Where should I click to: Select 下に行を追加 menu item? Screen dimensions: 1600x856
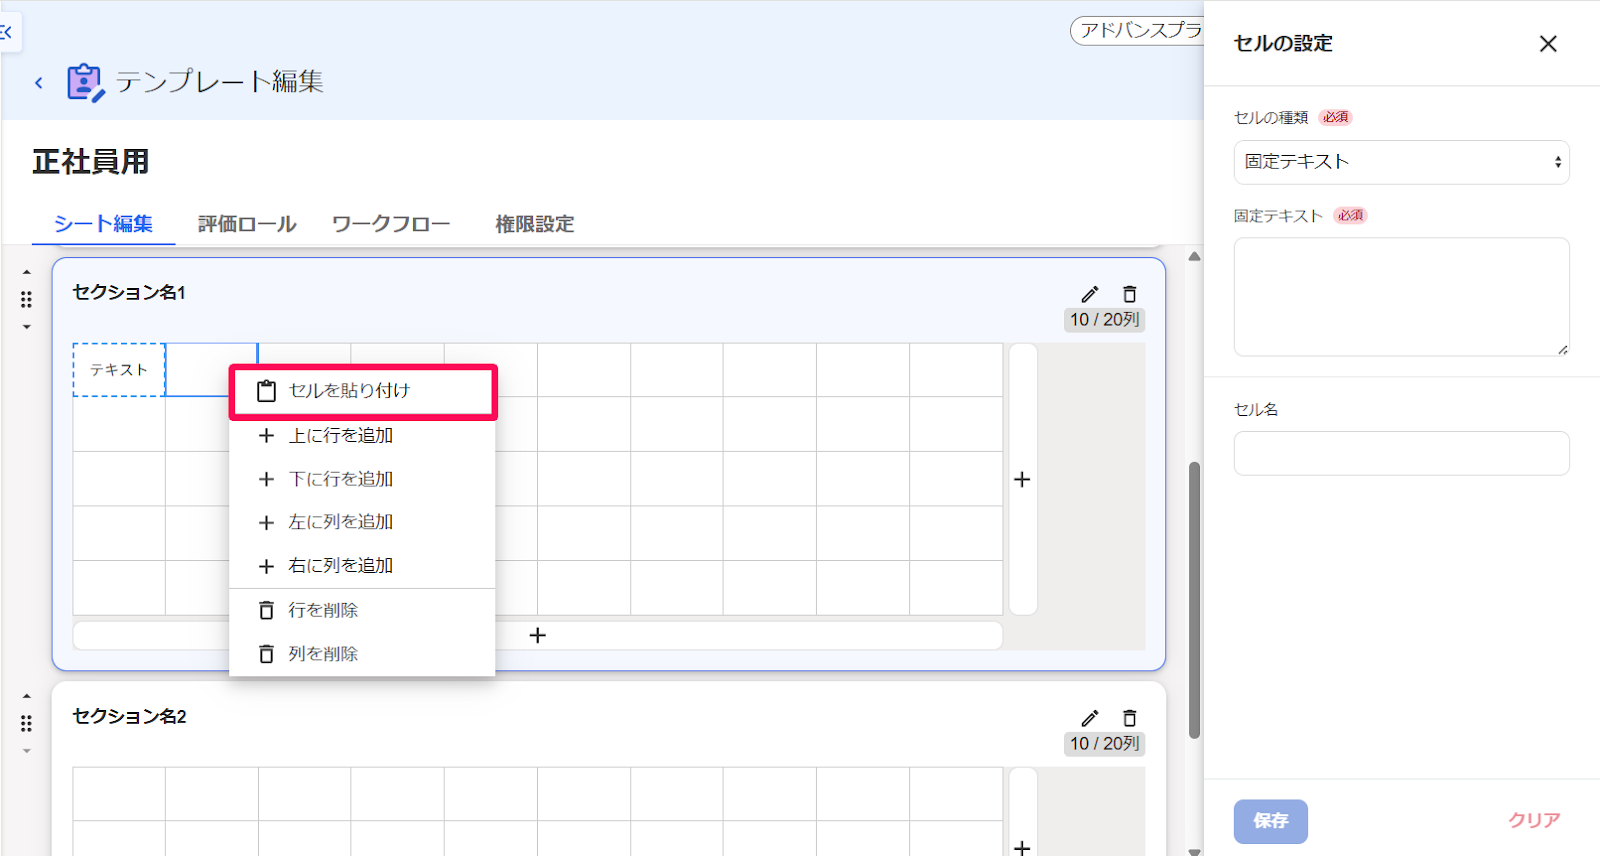(362, 479)
